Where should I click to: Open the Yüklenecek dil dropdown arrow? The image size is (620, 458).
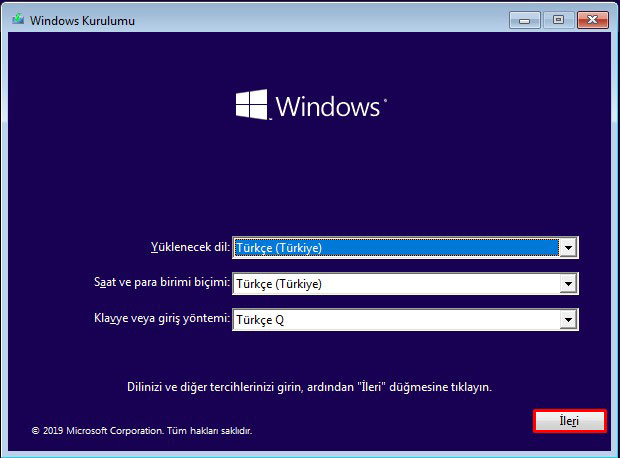(568, 248)
